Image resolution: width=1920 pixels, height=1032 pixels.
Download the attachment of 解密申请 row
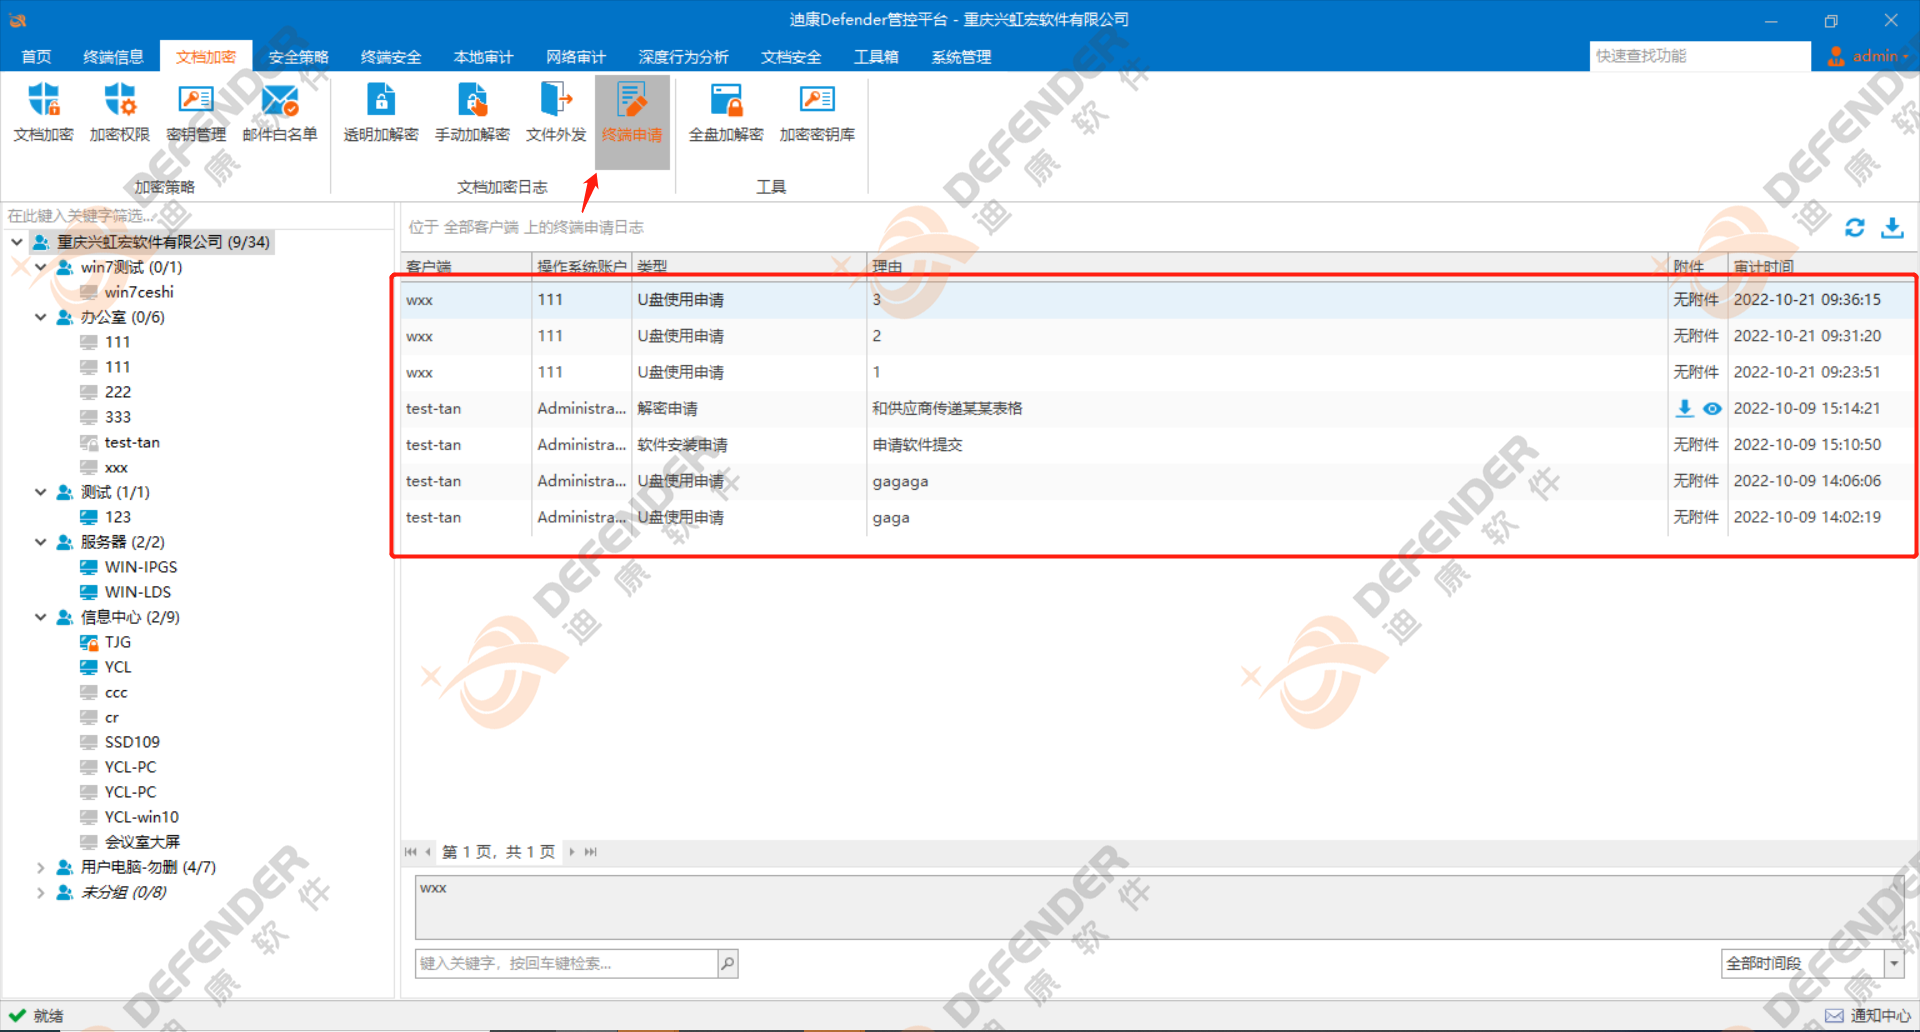[1685, 408]
